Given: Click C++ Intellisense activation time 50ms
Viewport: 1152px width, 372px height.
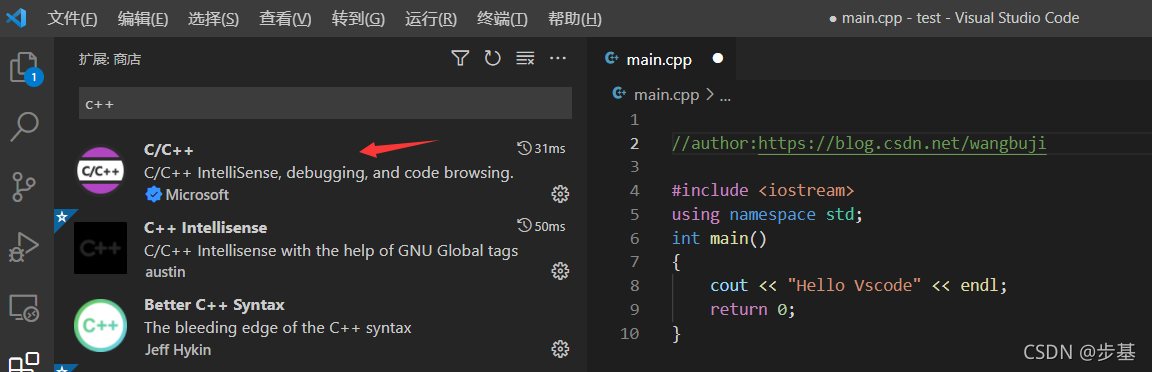Looking at the screenshot, I should pos(541,226).
